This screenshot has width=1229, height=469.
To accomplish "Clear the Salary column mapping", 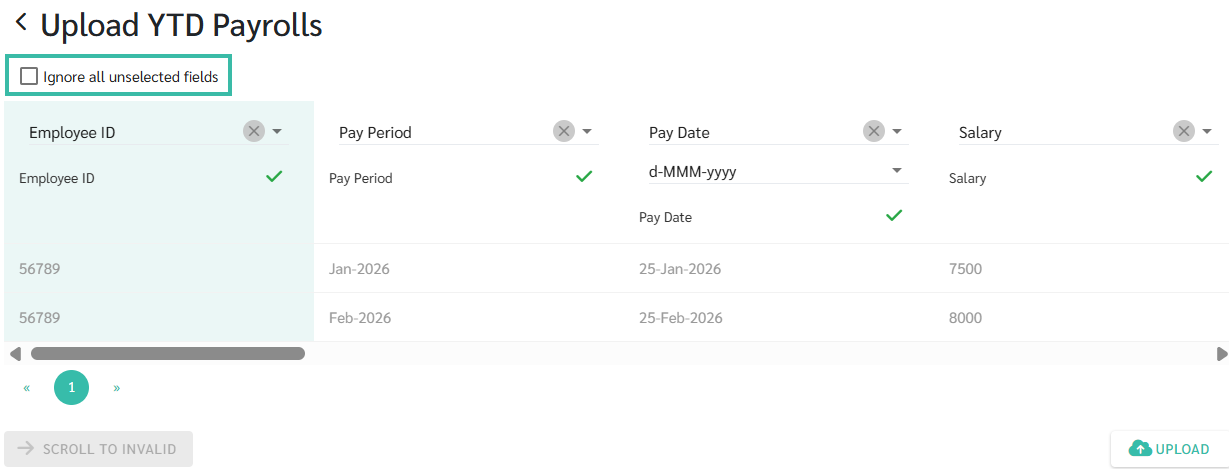I will pos(1184,131).
